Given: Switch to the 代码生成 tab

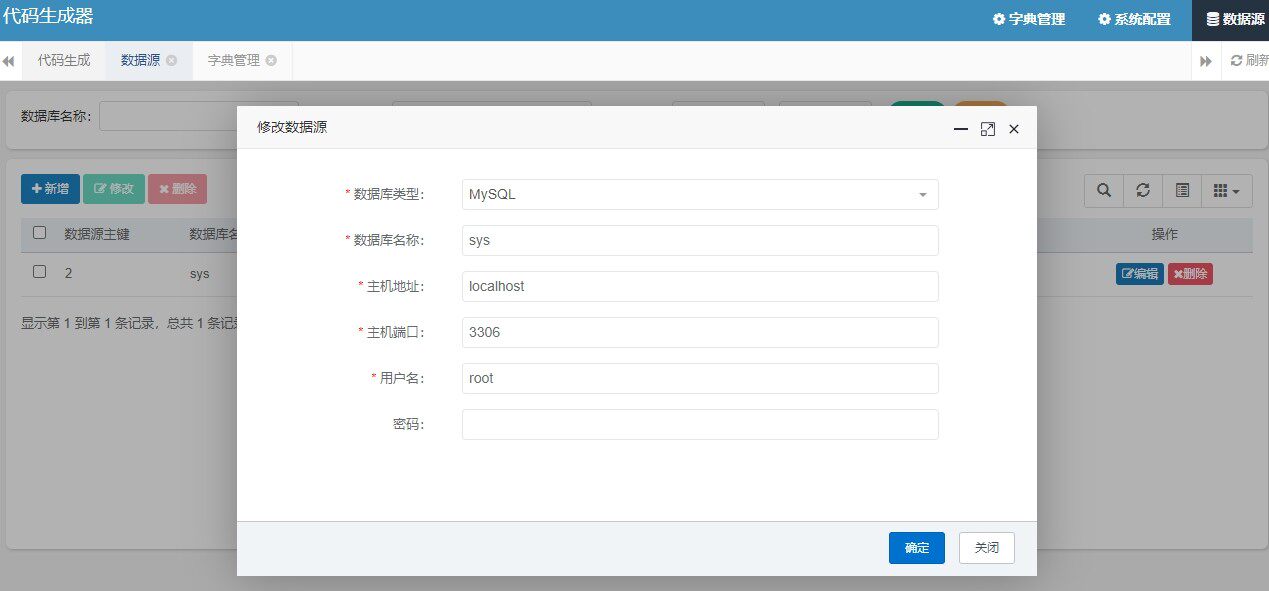Looking at the screenshot, I should click(x=64, y=60).
